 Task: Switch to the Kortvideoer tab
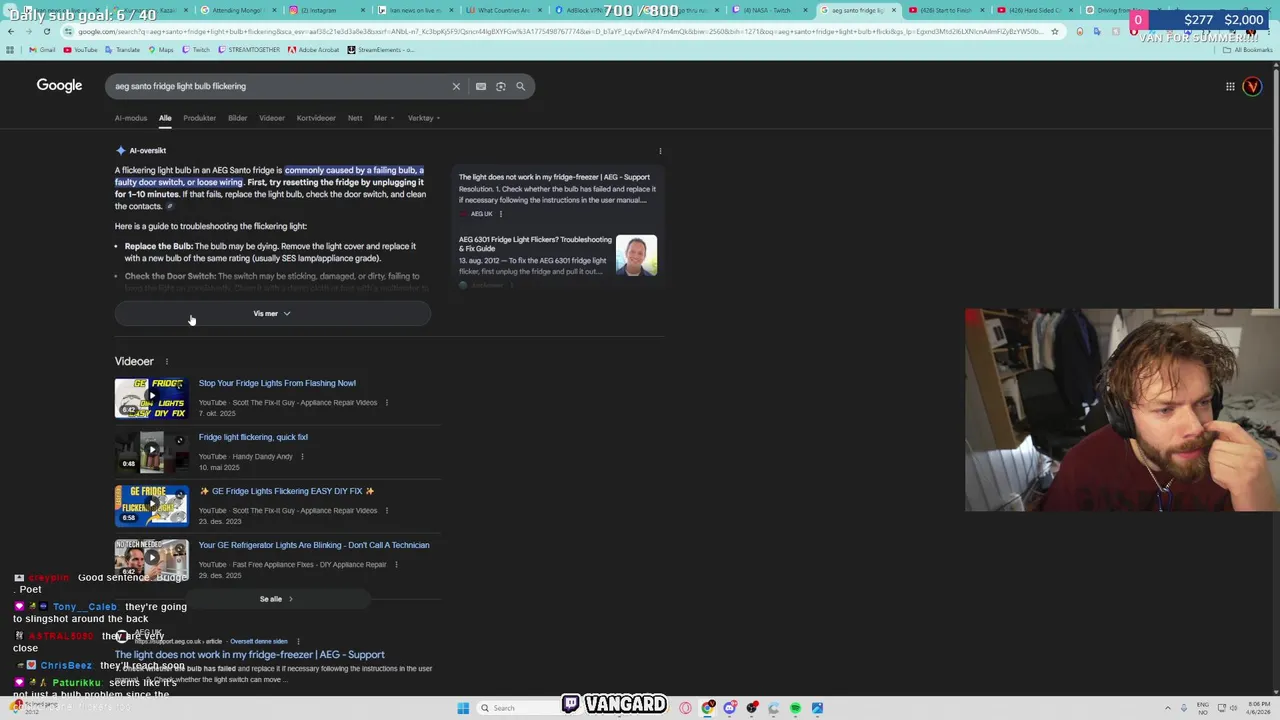[316, 118]
